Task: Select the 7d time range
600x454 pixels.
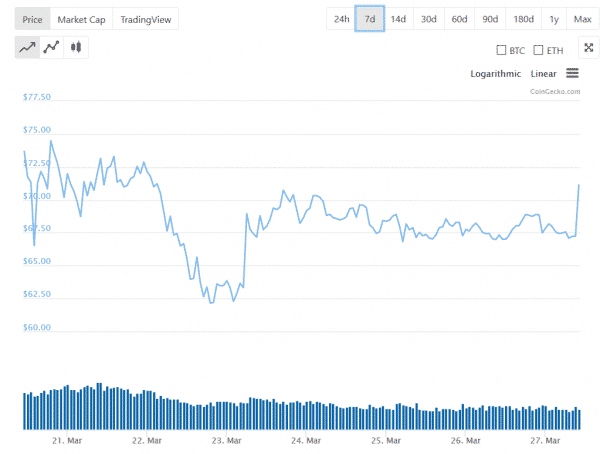Action: (370, 19)
